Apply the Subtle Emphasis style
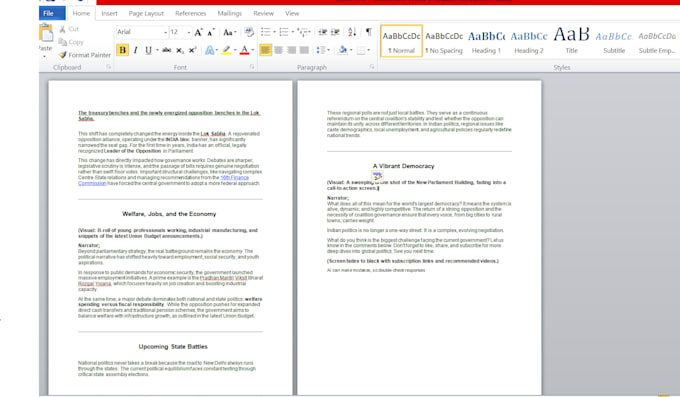 tap(657, 41)
